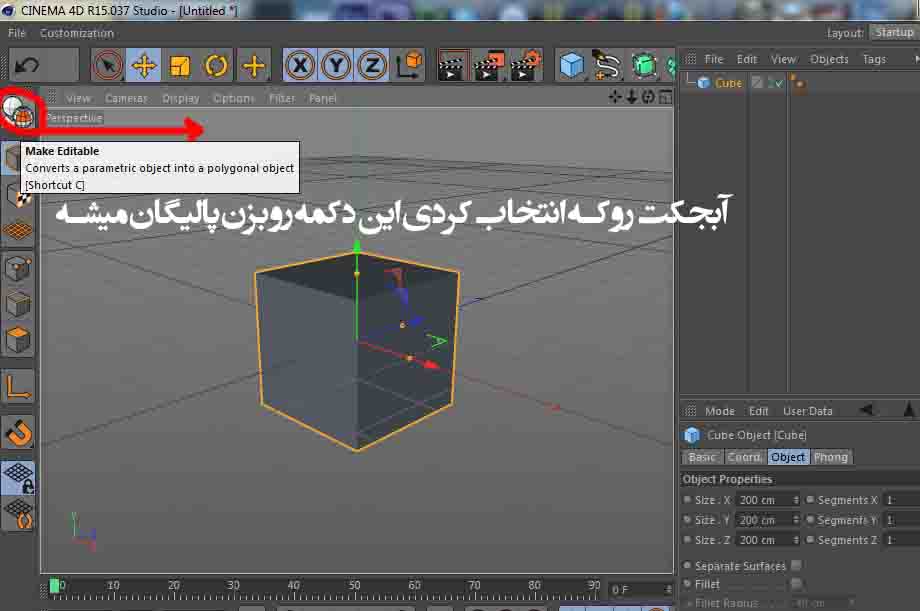This screenshot has width=920, height=611.
Task: Open Edit Render Settings icon
Action: (525, 65)
